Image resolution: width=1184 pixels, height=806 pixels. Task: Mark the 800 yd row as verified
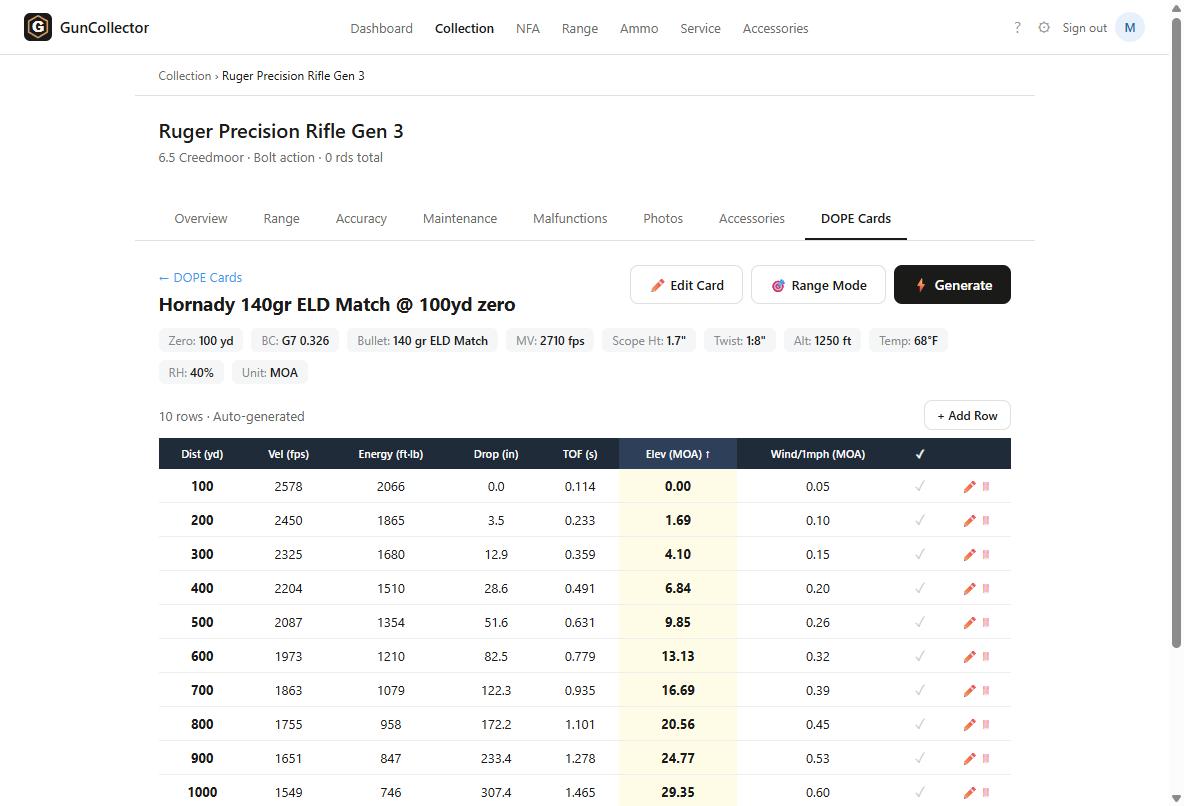(920, 724)
